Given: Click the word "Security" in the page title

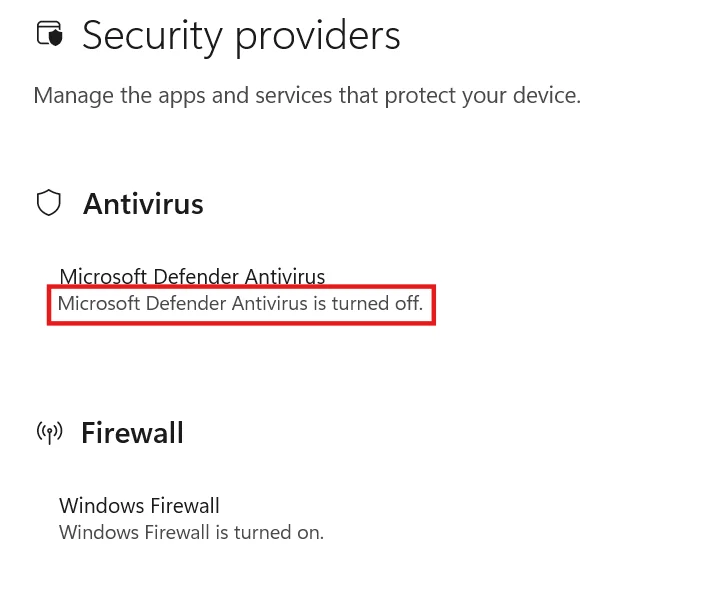Looking at the screenshot, I should pyautogui.click(x=153, y=36).
